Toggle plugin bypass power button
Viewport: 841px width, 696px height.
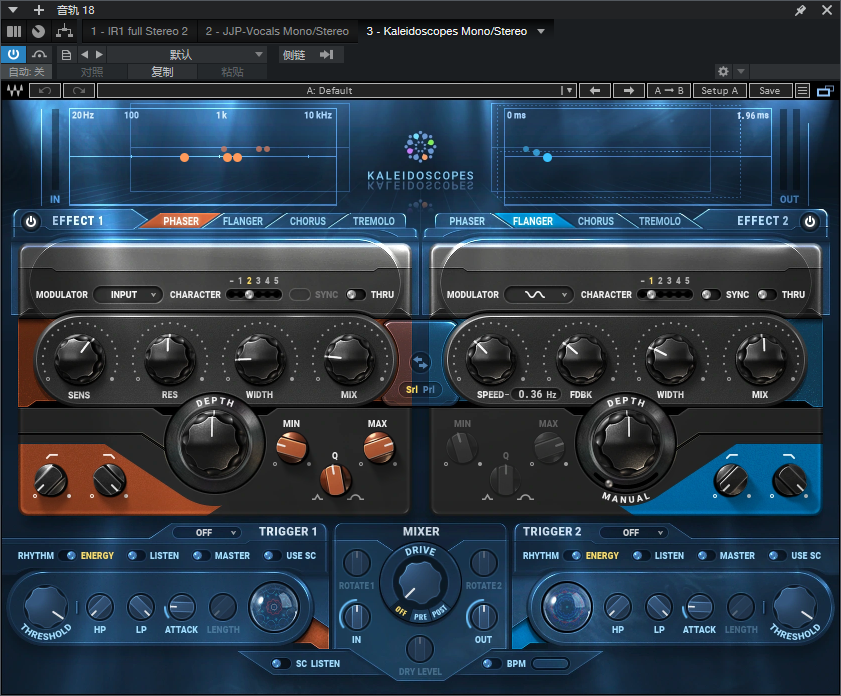(13, 54)
